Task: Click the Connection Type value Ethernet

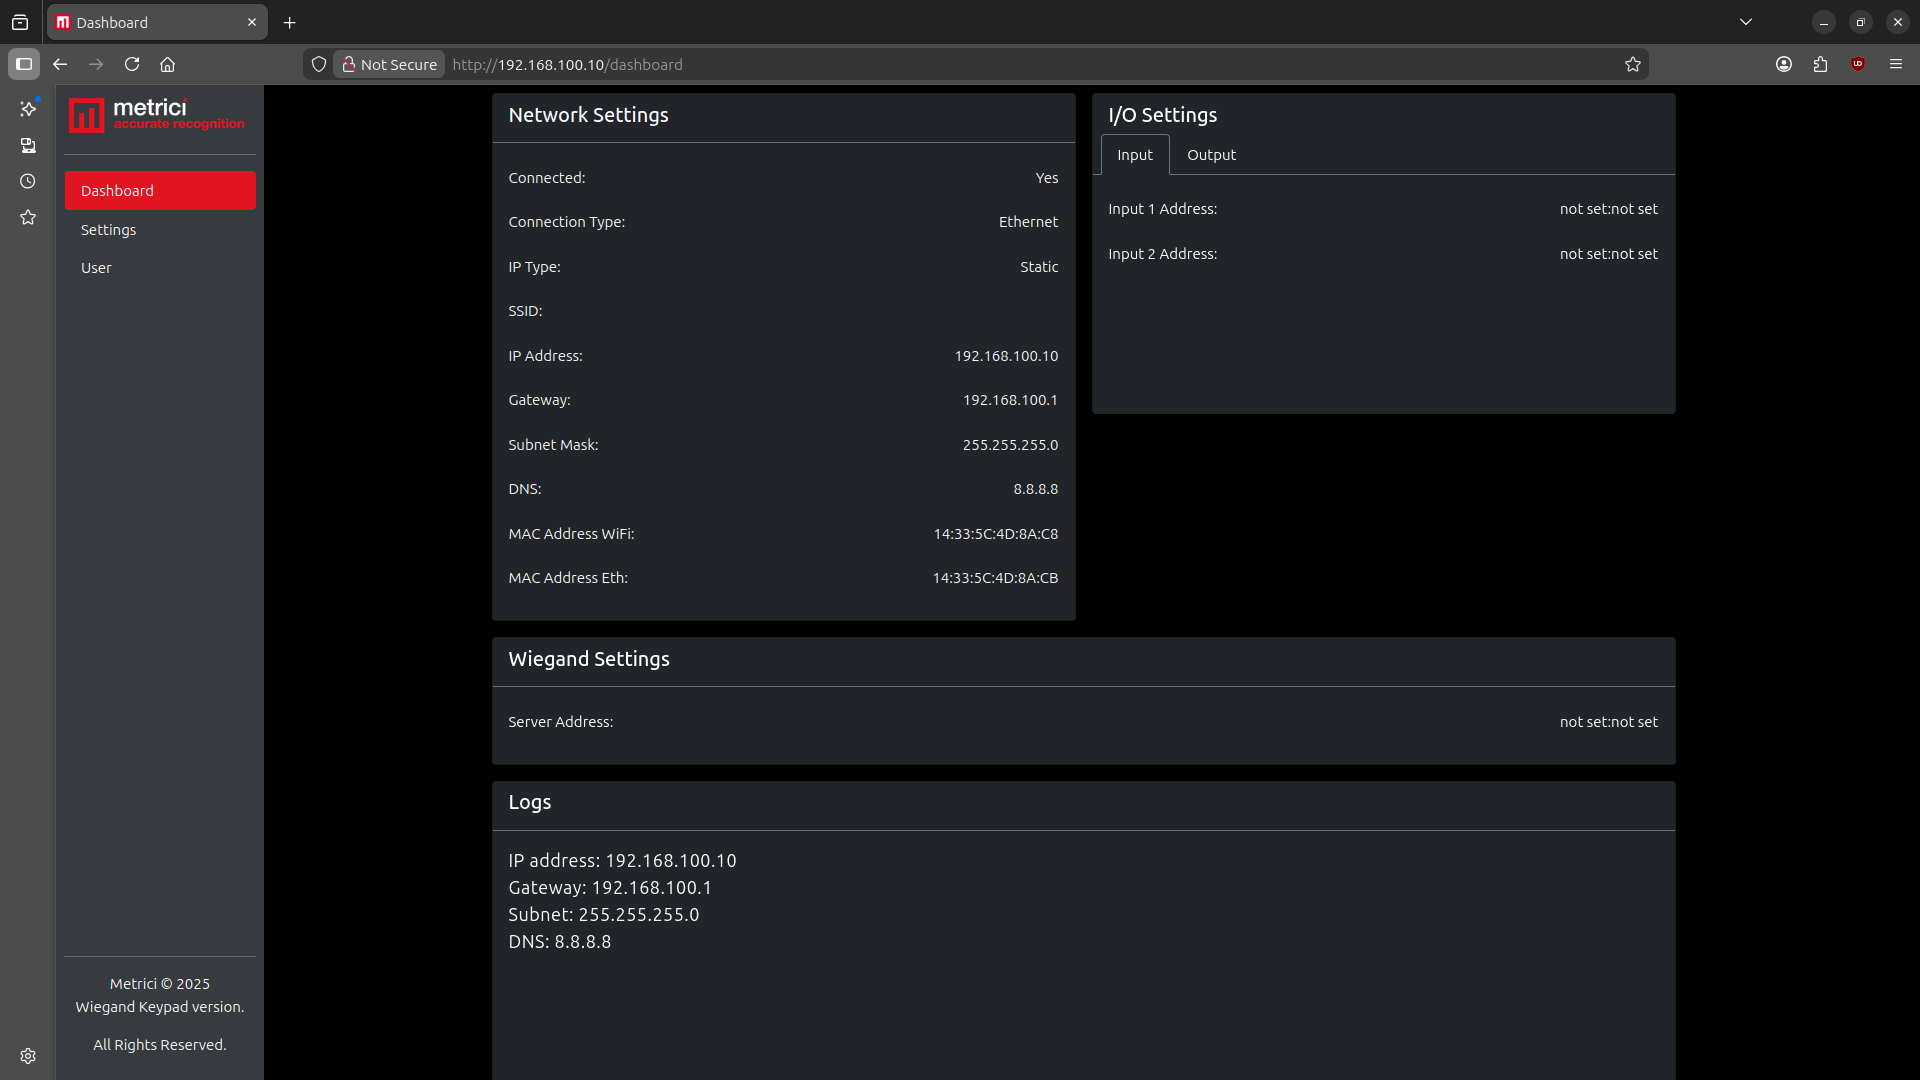Action: (x=1028, y=222)
